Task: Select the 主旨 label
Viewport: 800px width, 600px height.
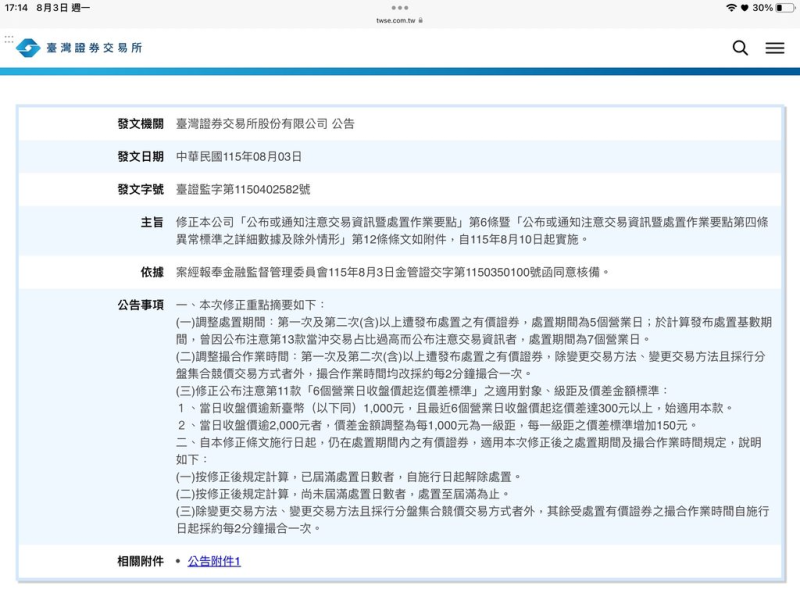Action: point(152,222)
